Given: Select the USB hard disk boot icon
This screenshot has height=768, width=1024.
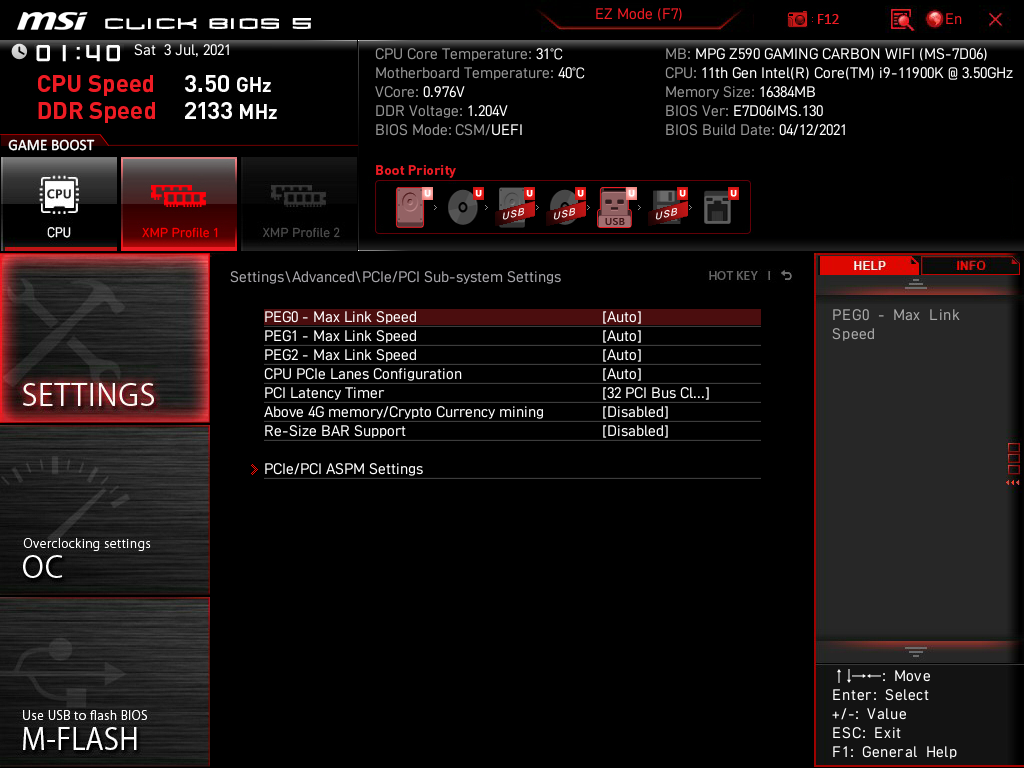Looking at the screenshot, I should point(515,207).
